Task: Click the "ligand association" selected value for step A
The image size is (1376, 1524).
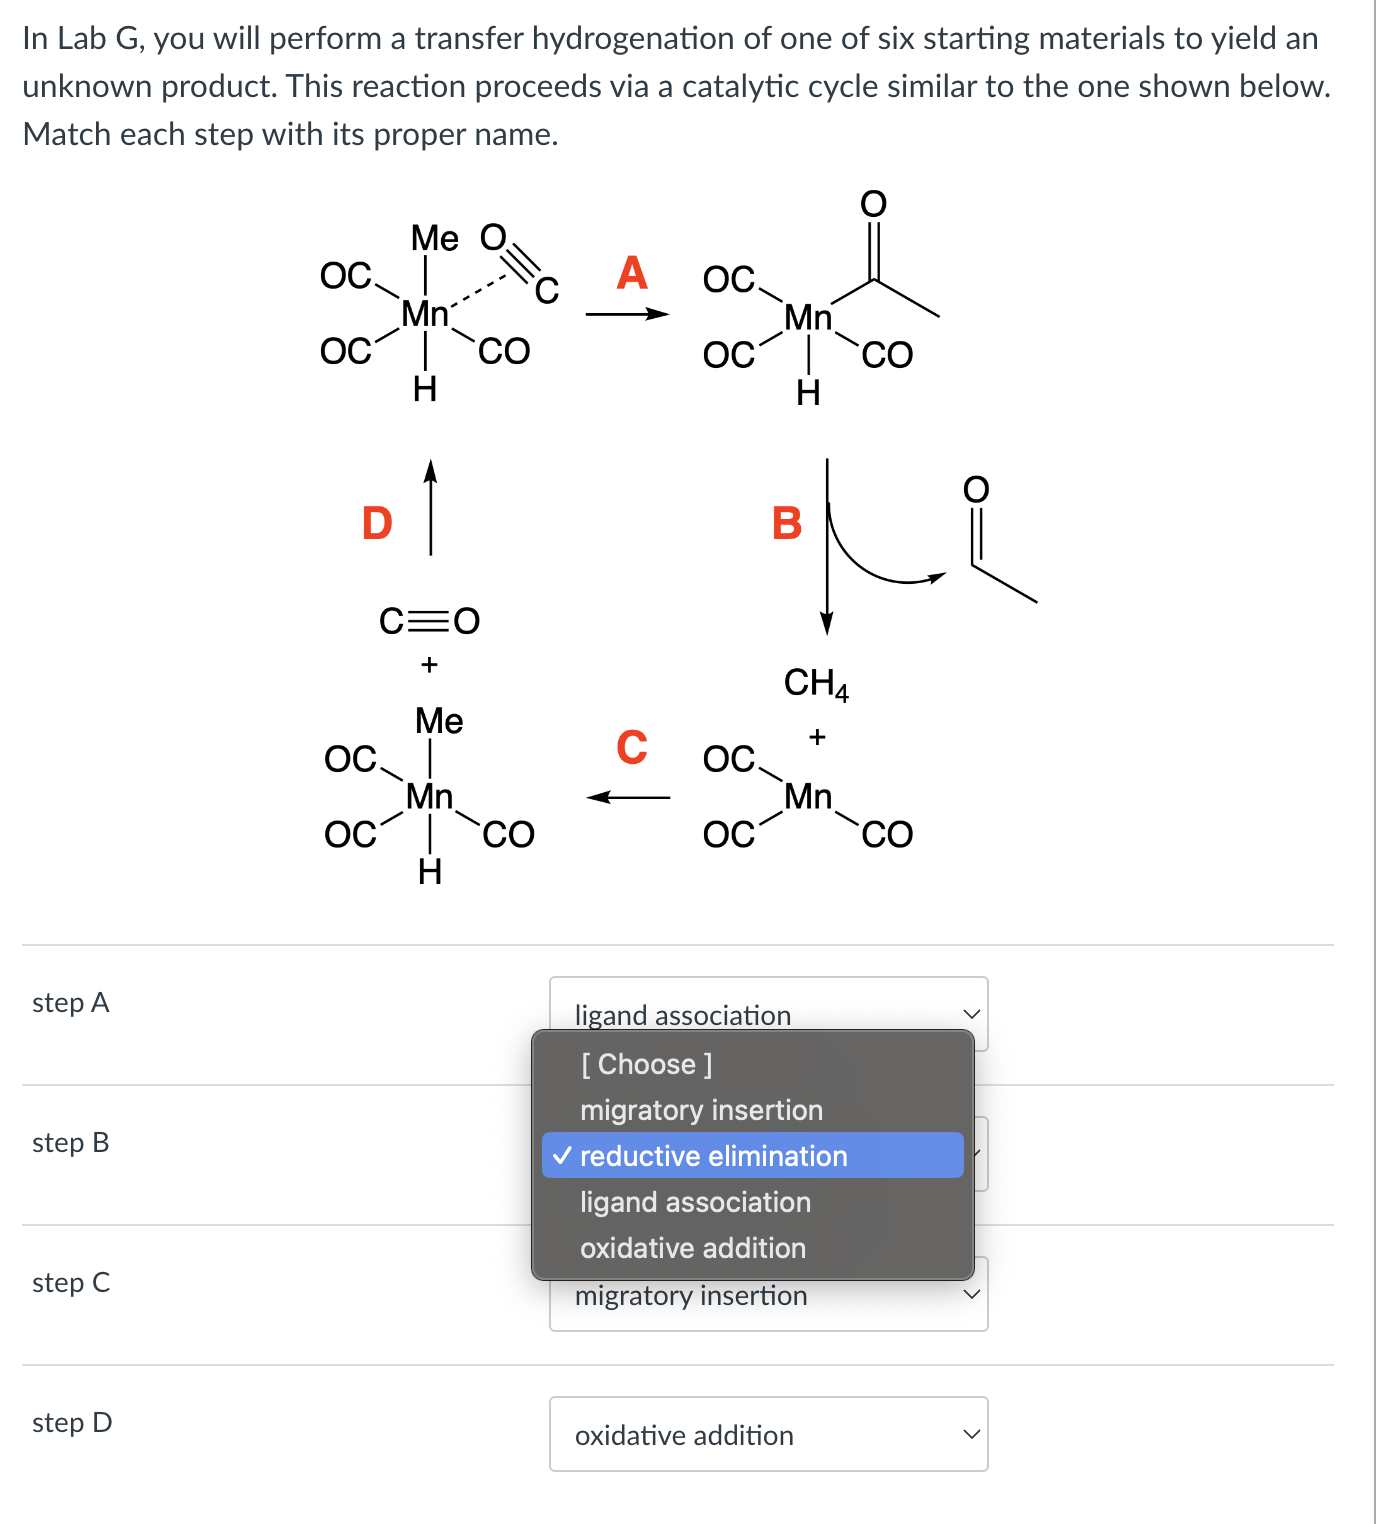Action: pyautogui.click(x=683, y=1015)
